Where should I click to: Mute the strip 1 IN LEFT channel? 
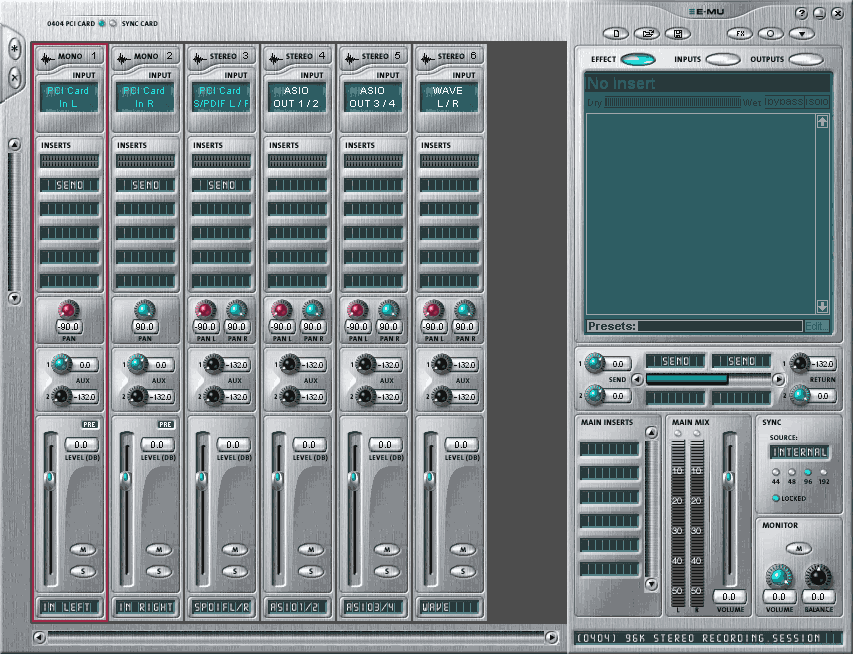click(x=83, y=550)
